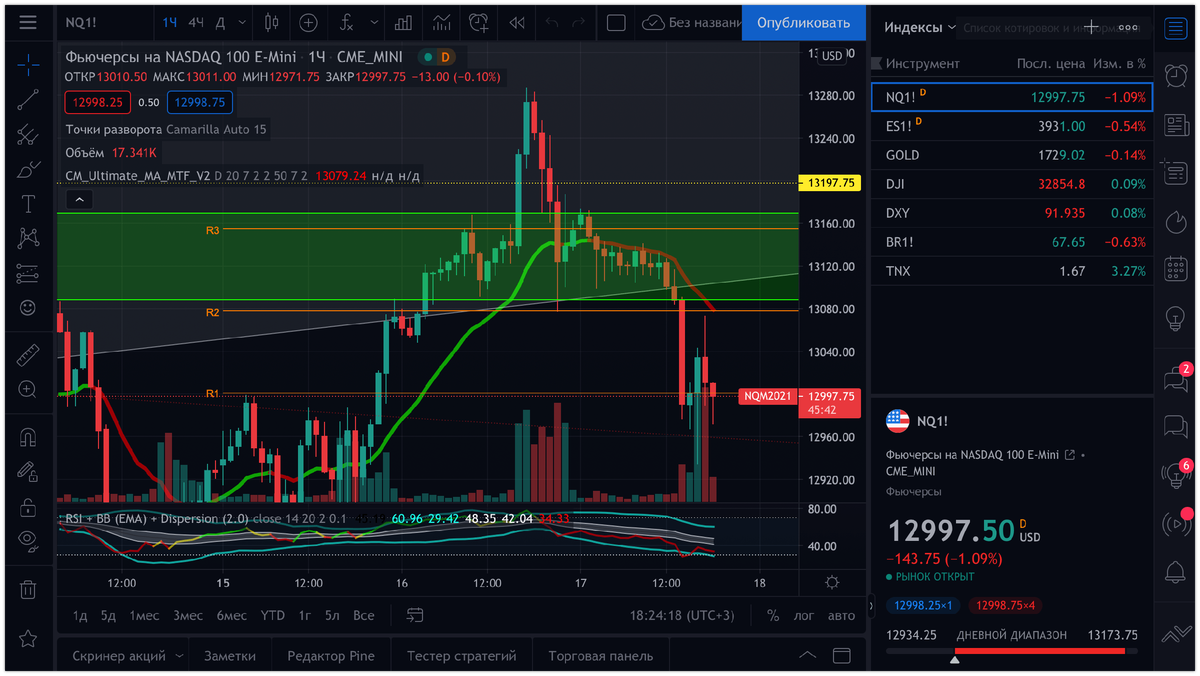The width and height of the screenshot is (1200, 676).
Task: Set range to 'YTD'
Action: click(272, 615)
